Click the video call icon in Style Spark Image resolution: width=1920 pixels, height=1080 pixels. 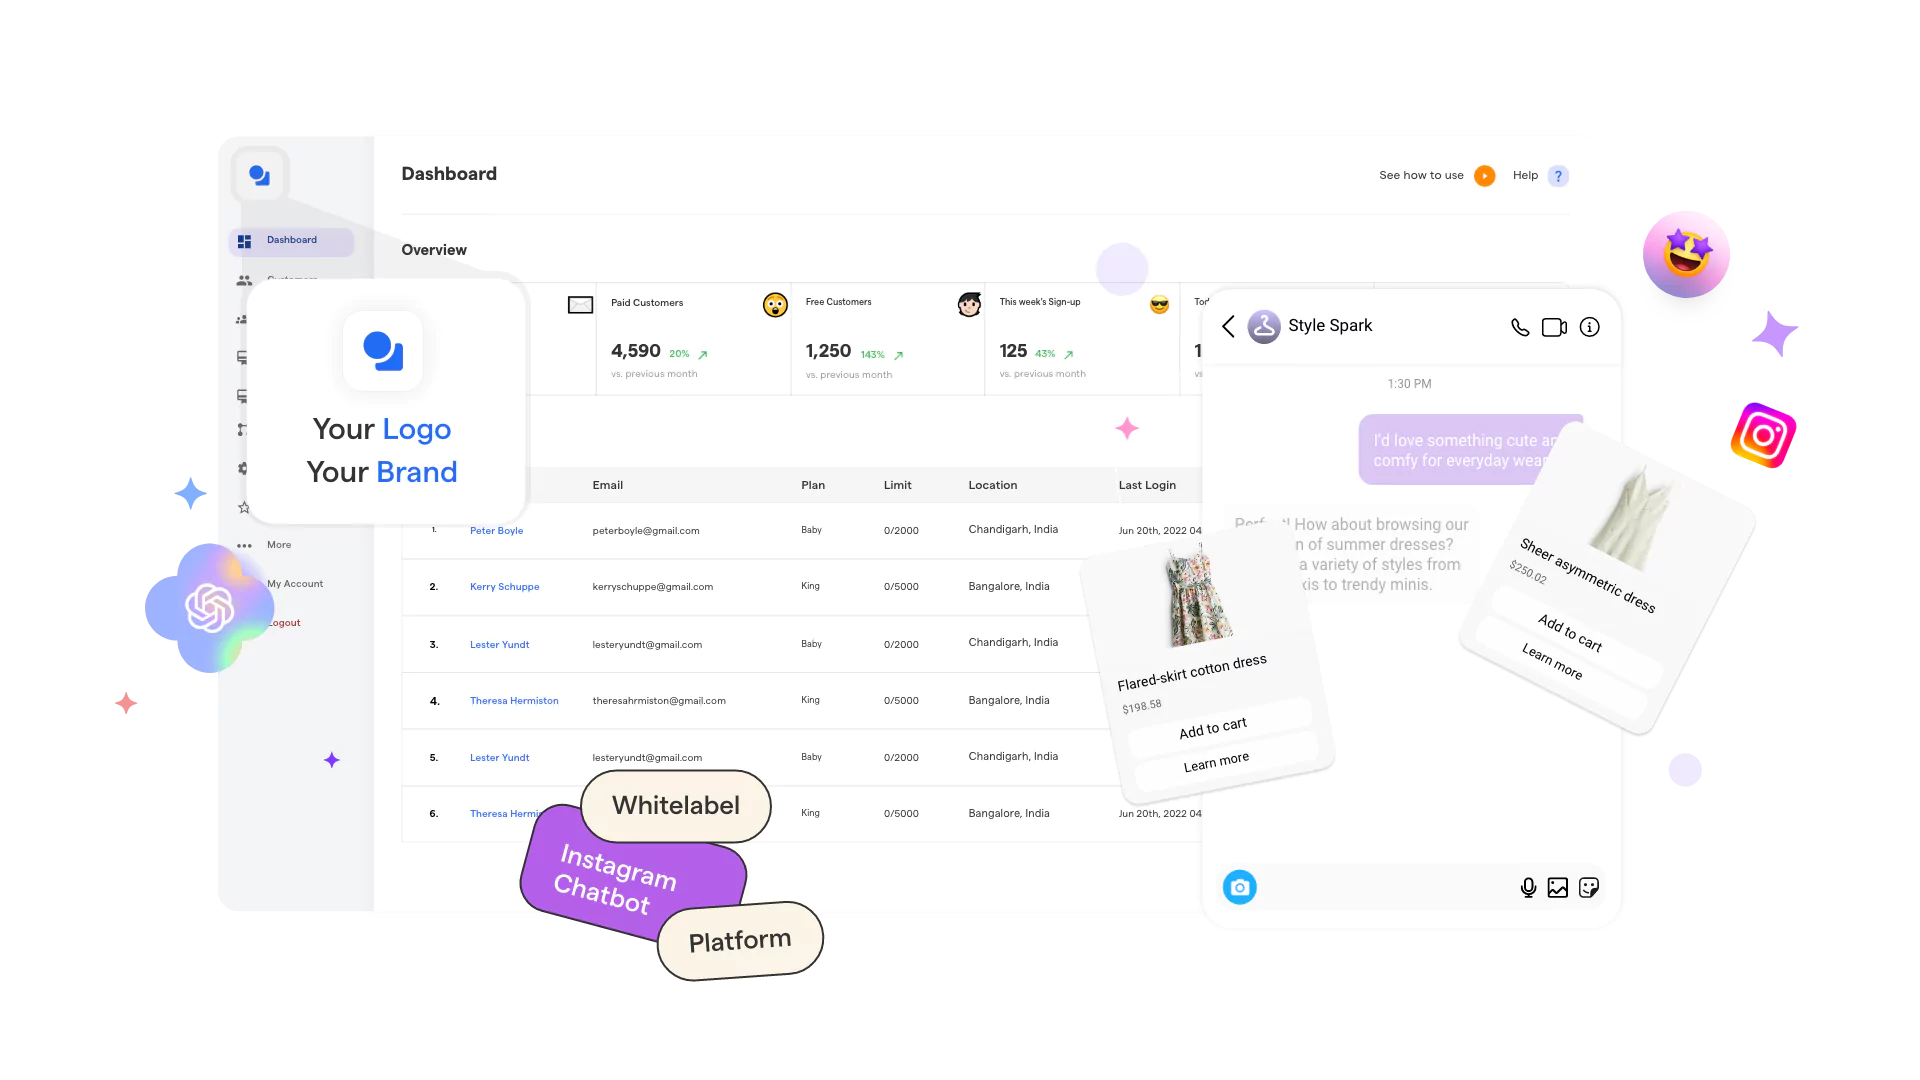(x=1555, y=327)
